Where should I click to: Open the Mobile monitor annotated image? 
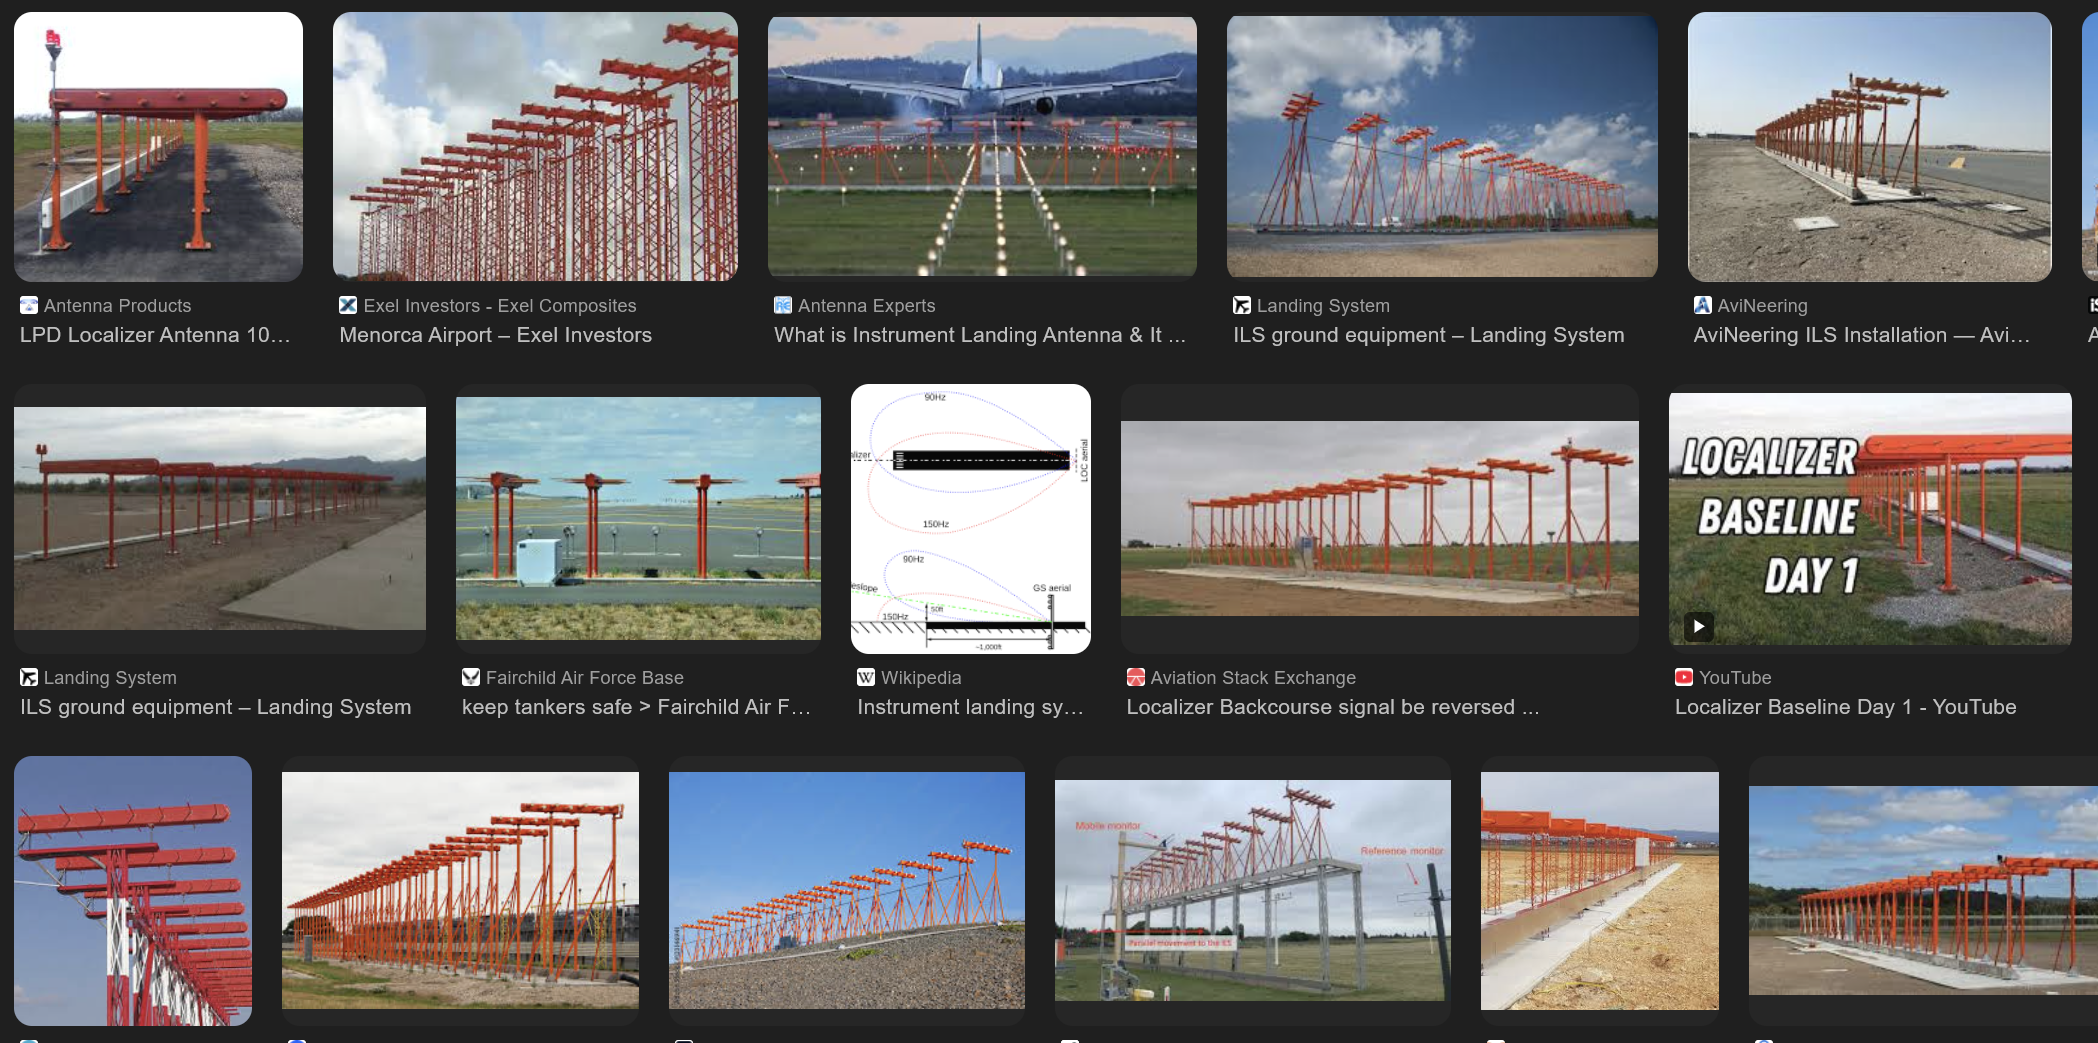point(1253,891)
